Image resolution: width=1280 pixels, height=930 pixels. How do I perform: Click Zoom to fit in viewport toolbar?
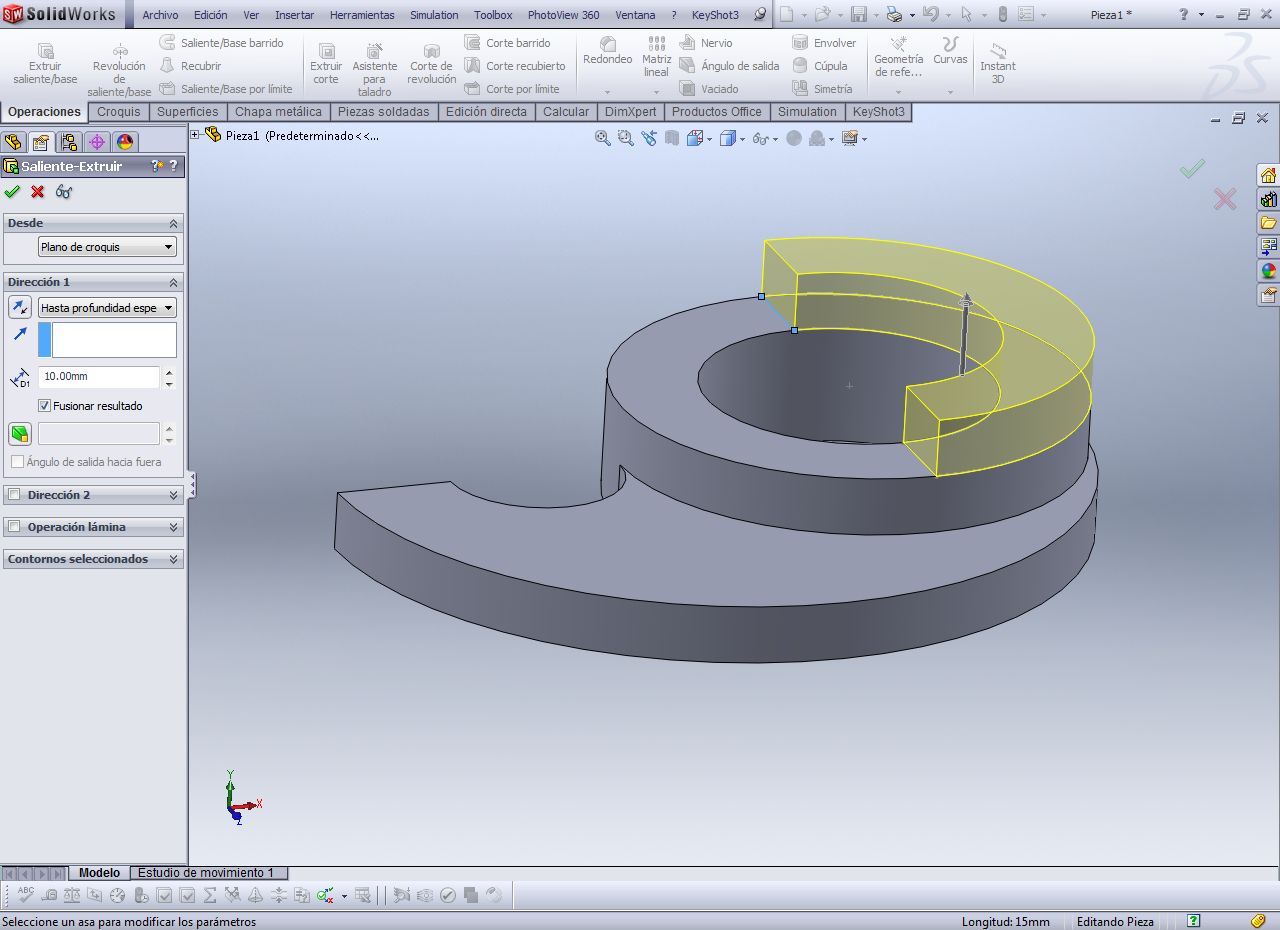tap(603, 139)
